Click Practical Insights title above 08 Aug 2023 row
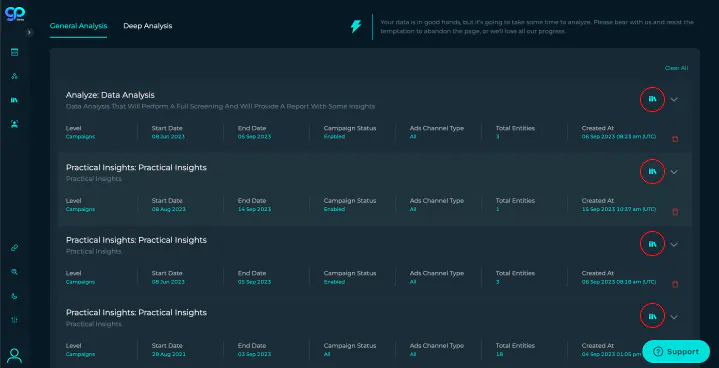Viewport: 719px width, 368px height. [x=136, y=168]
